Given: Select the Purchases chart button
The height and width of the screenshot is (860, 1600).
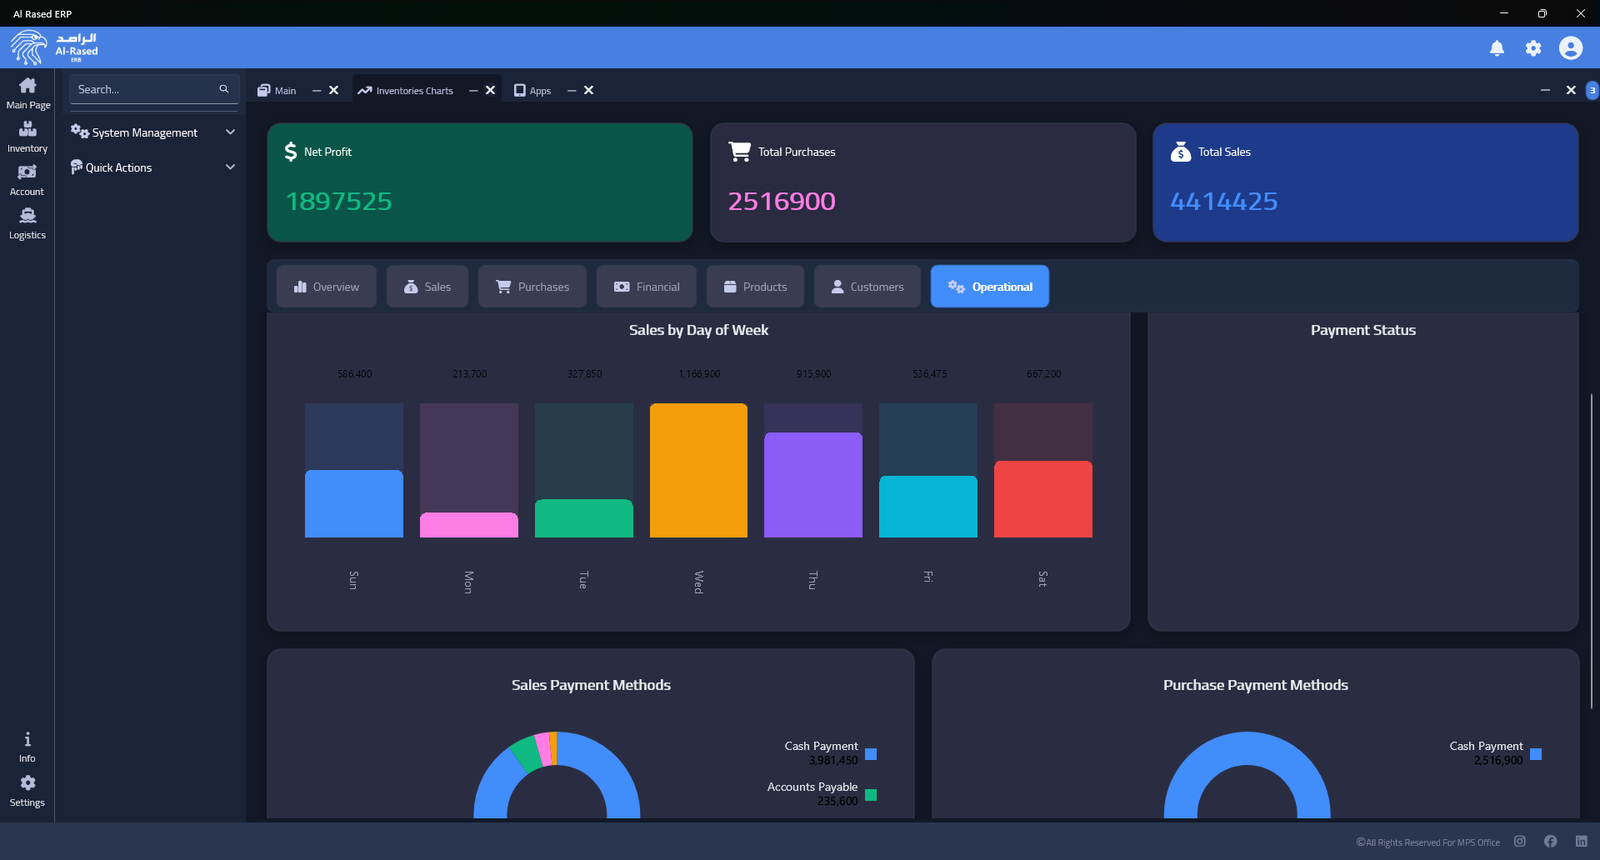Looking at the screenshot, I should click(x=532, y=287).
